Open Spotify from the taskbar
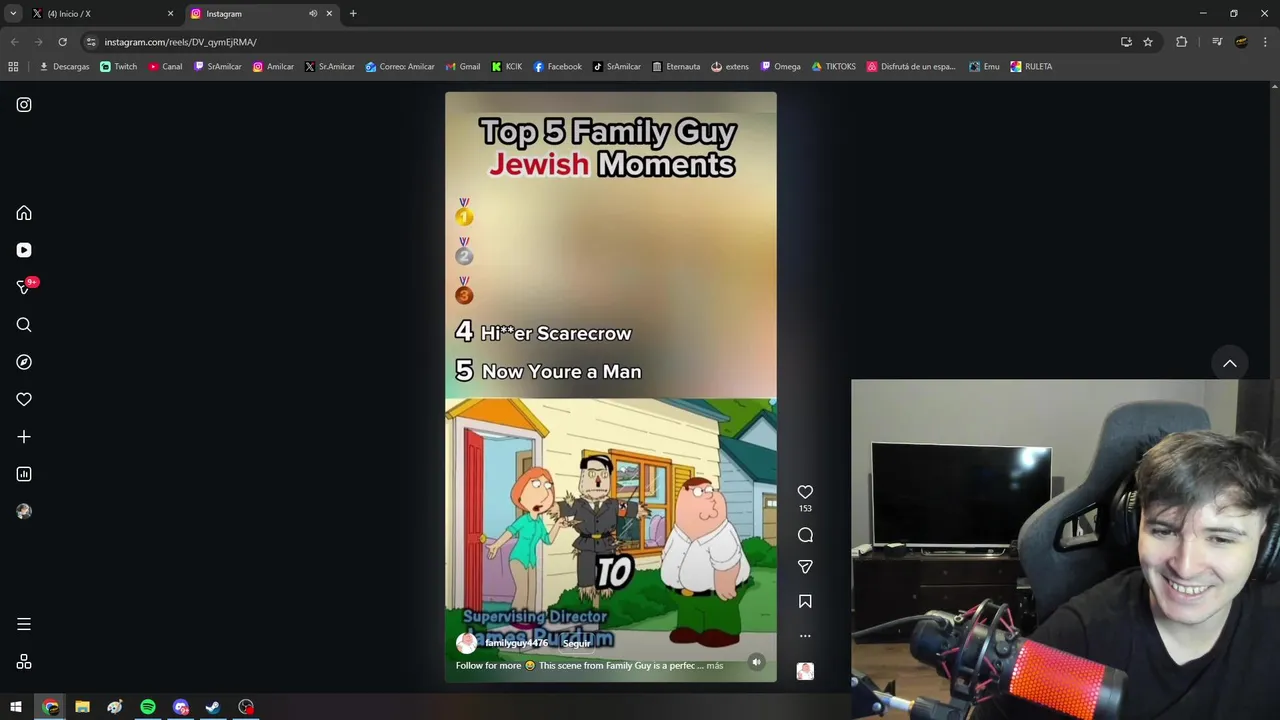This screenshot has width=1280, height=720. [x=148, y=707]
